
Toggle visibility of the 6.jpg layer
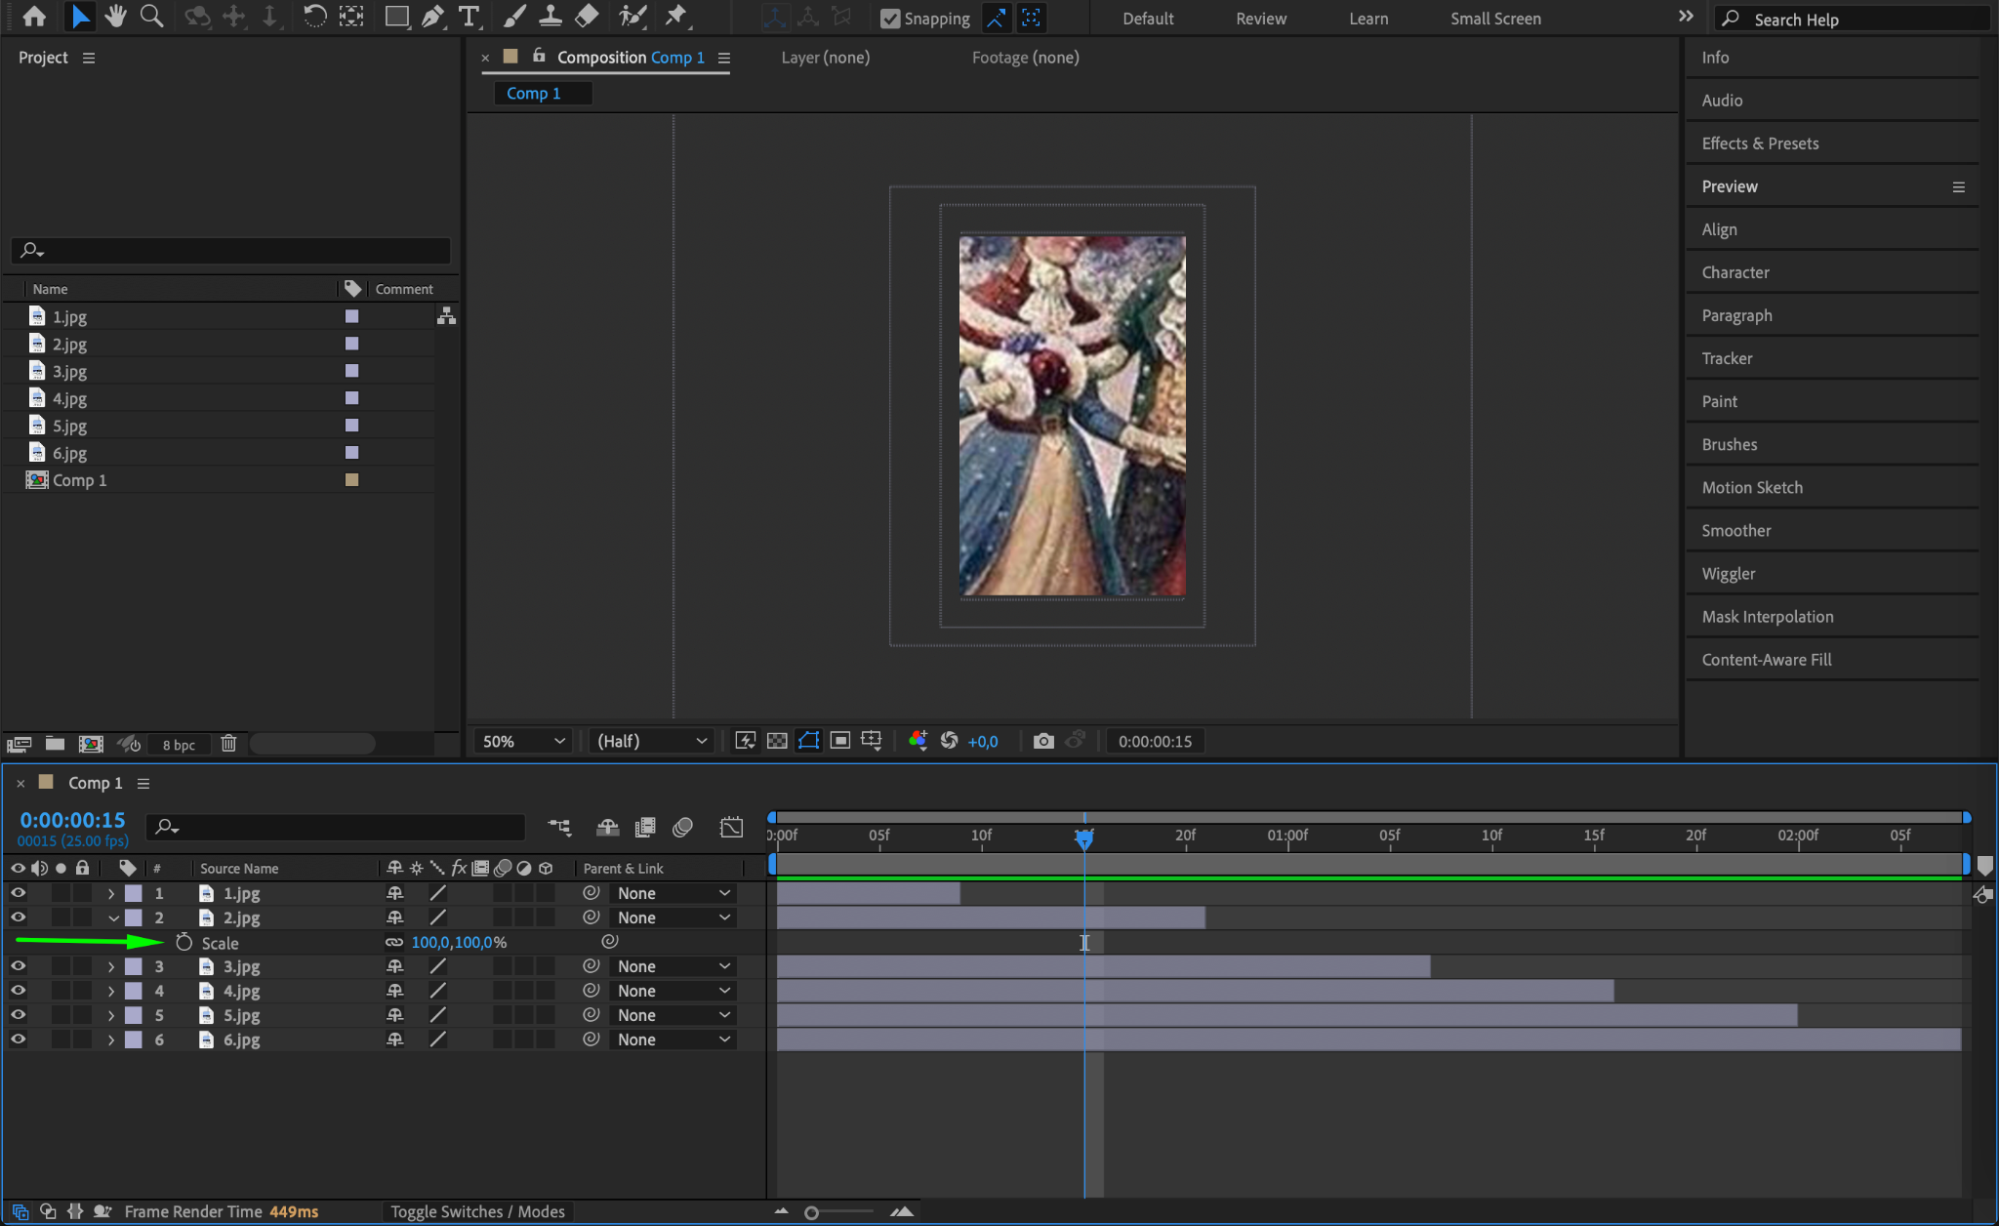click(18, 1039)
